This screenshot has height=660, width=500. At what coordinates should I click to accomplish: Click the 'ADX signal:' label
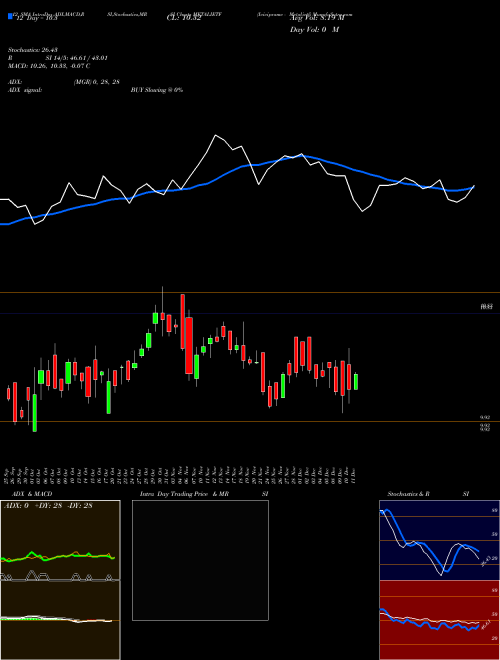coord(25,90)
